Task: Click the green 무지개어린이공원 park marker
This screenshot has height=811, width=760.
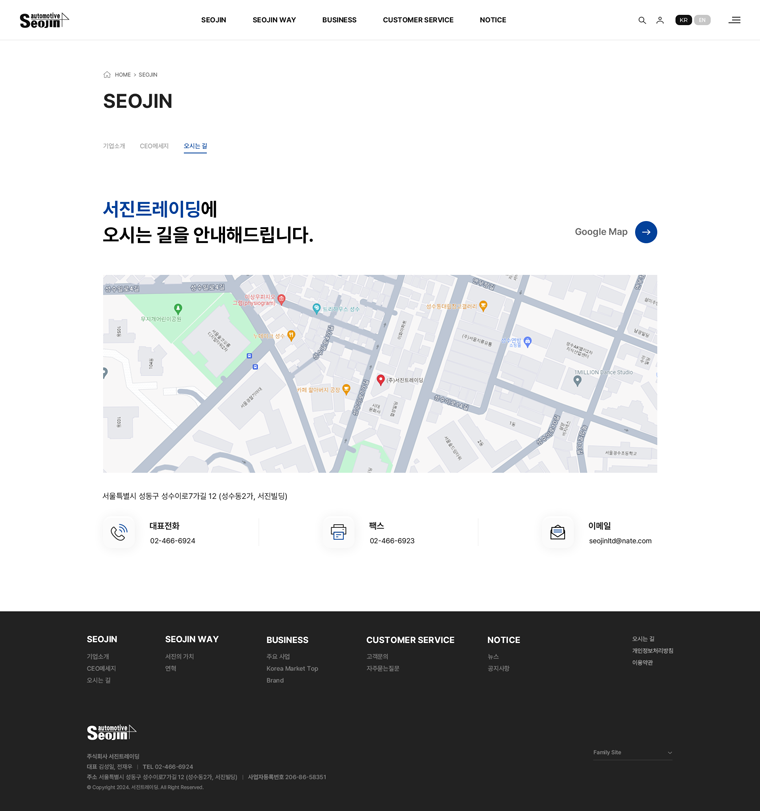Action: (x=178, y=309)
